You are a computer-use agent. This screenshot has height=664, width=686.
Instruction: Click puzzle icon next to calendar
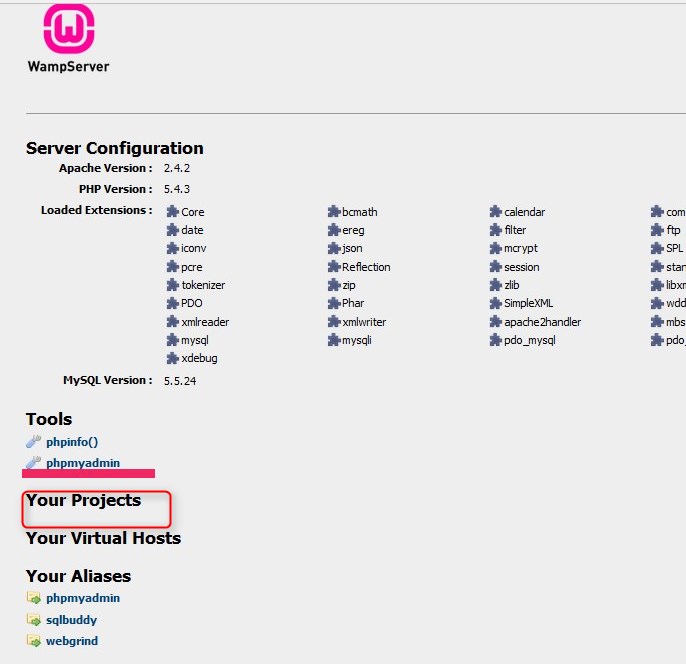(496, 212)
